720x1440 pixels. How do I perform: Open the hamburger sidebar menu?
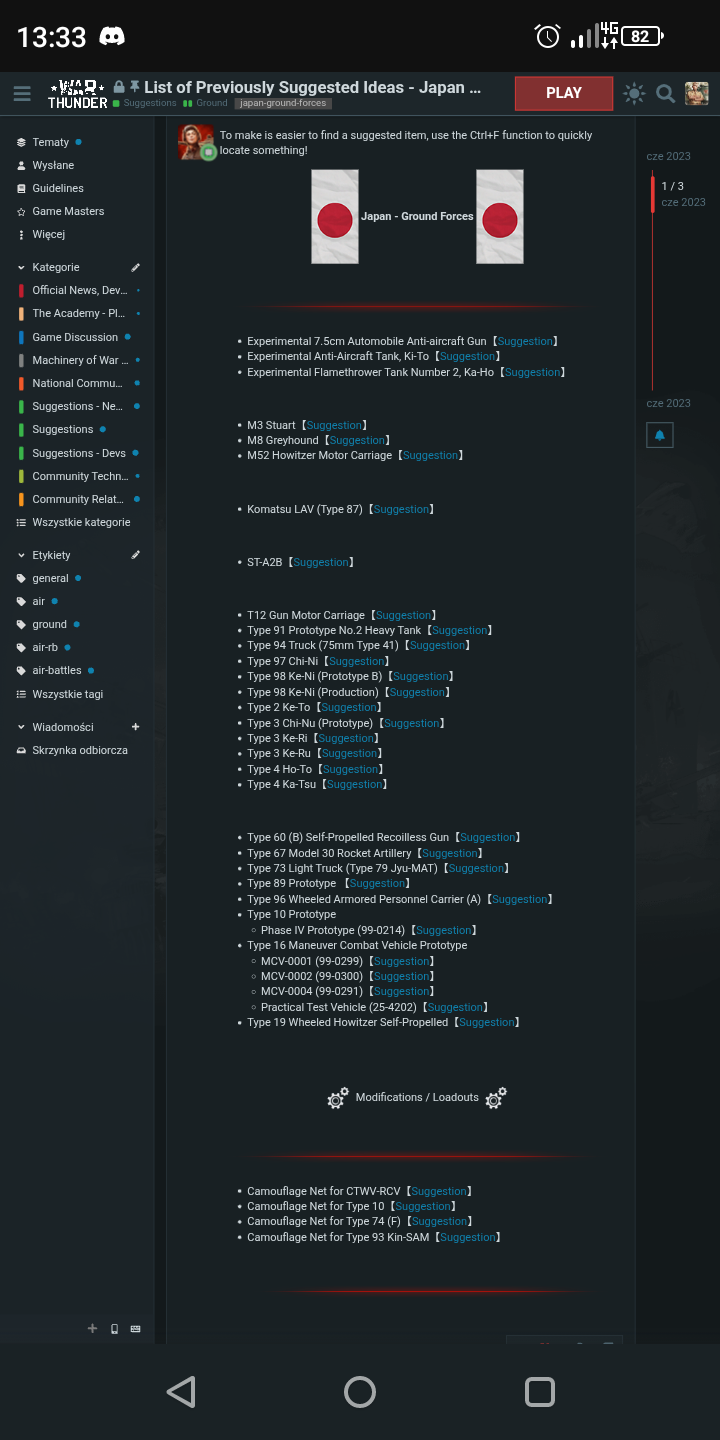coord(22,94)
